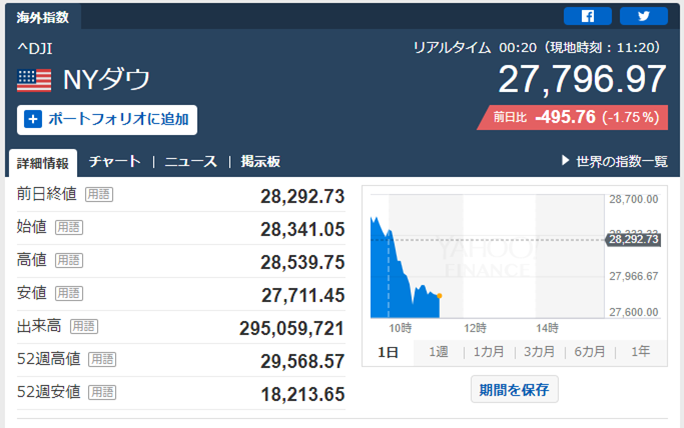684x428 pixels.
Task: Add NYダウ to portfolio
Action: coord(107,120)
